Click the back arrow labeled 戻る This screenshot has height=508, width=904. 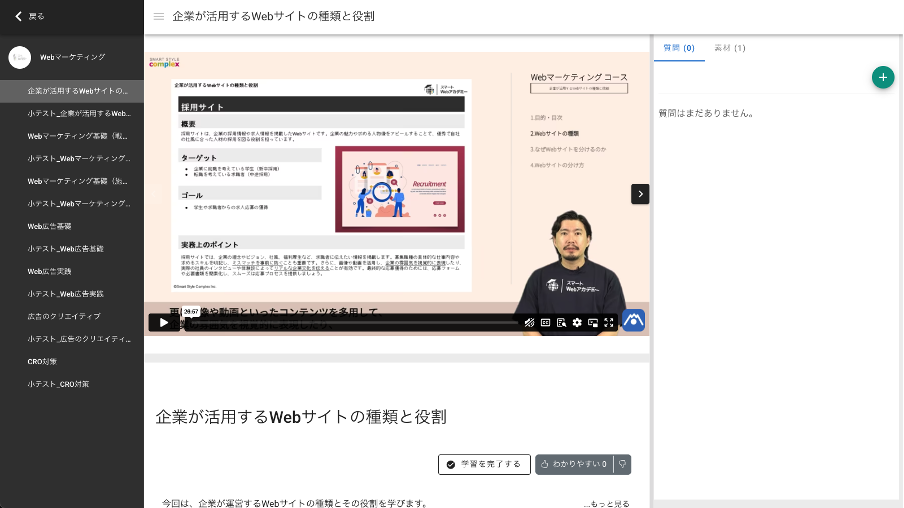29,16
